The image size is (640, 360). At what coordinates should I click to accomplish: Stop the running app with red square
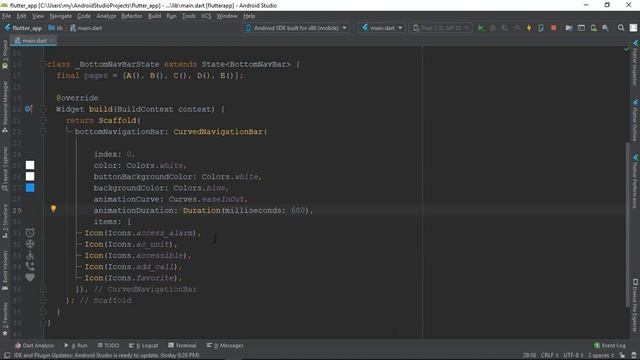point(553,28)
